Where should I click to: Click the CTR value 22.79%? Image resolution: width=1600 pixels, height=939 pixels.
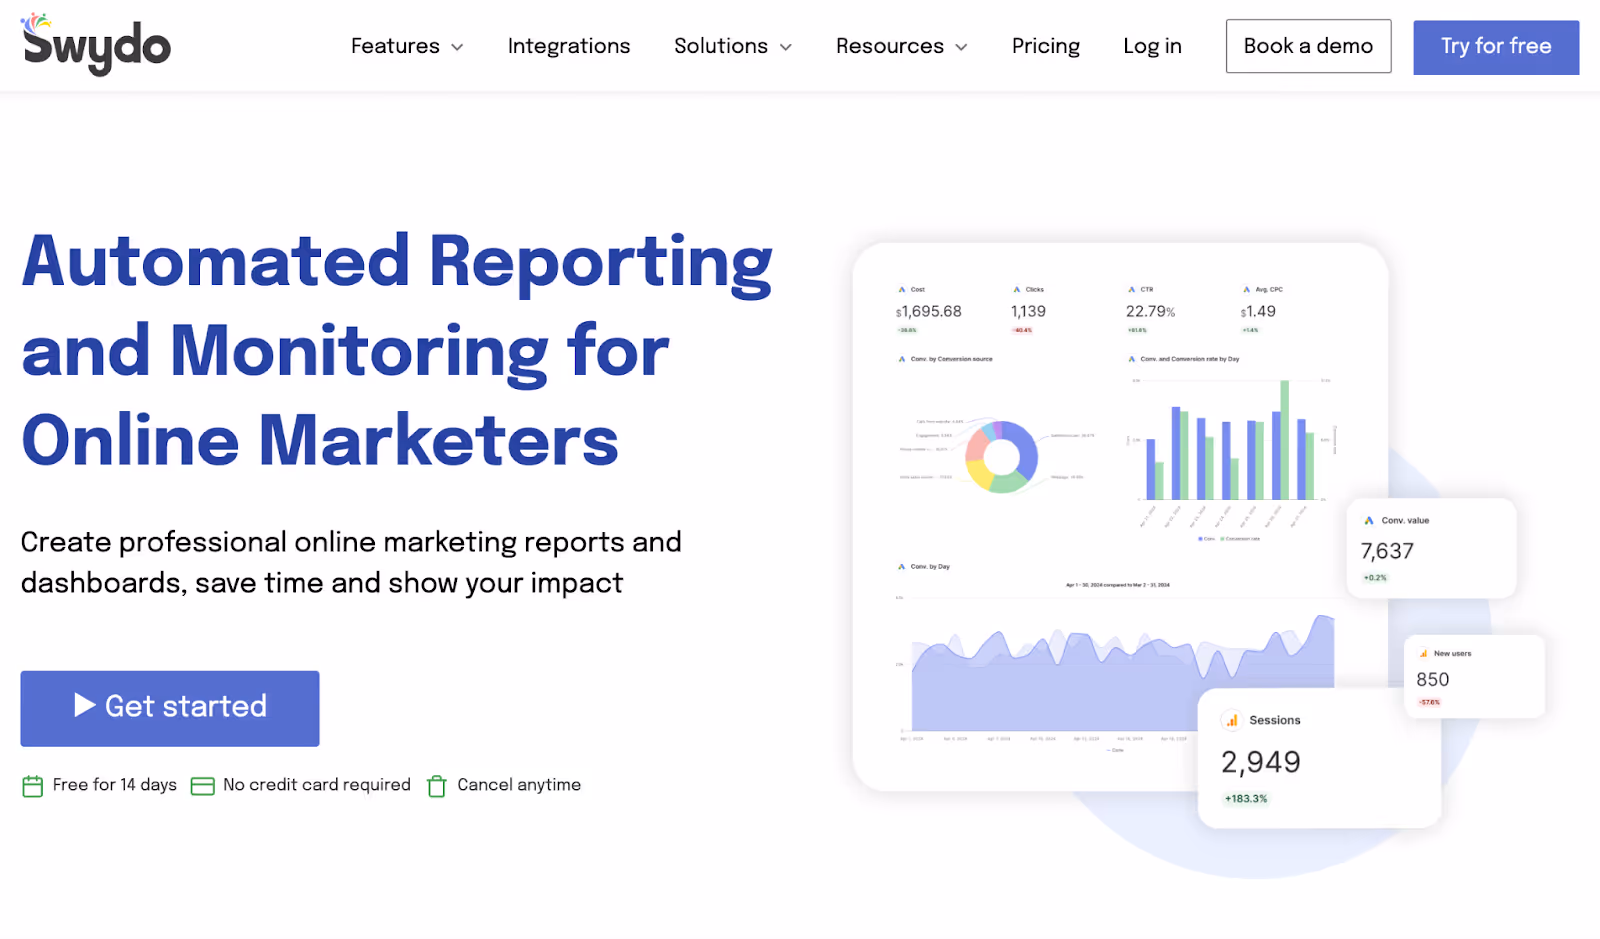(1150, 312)
